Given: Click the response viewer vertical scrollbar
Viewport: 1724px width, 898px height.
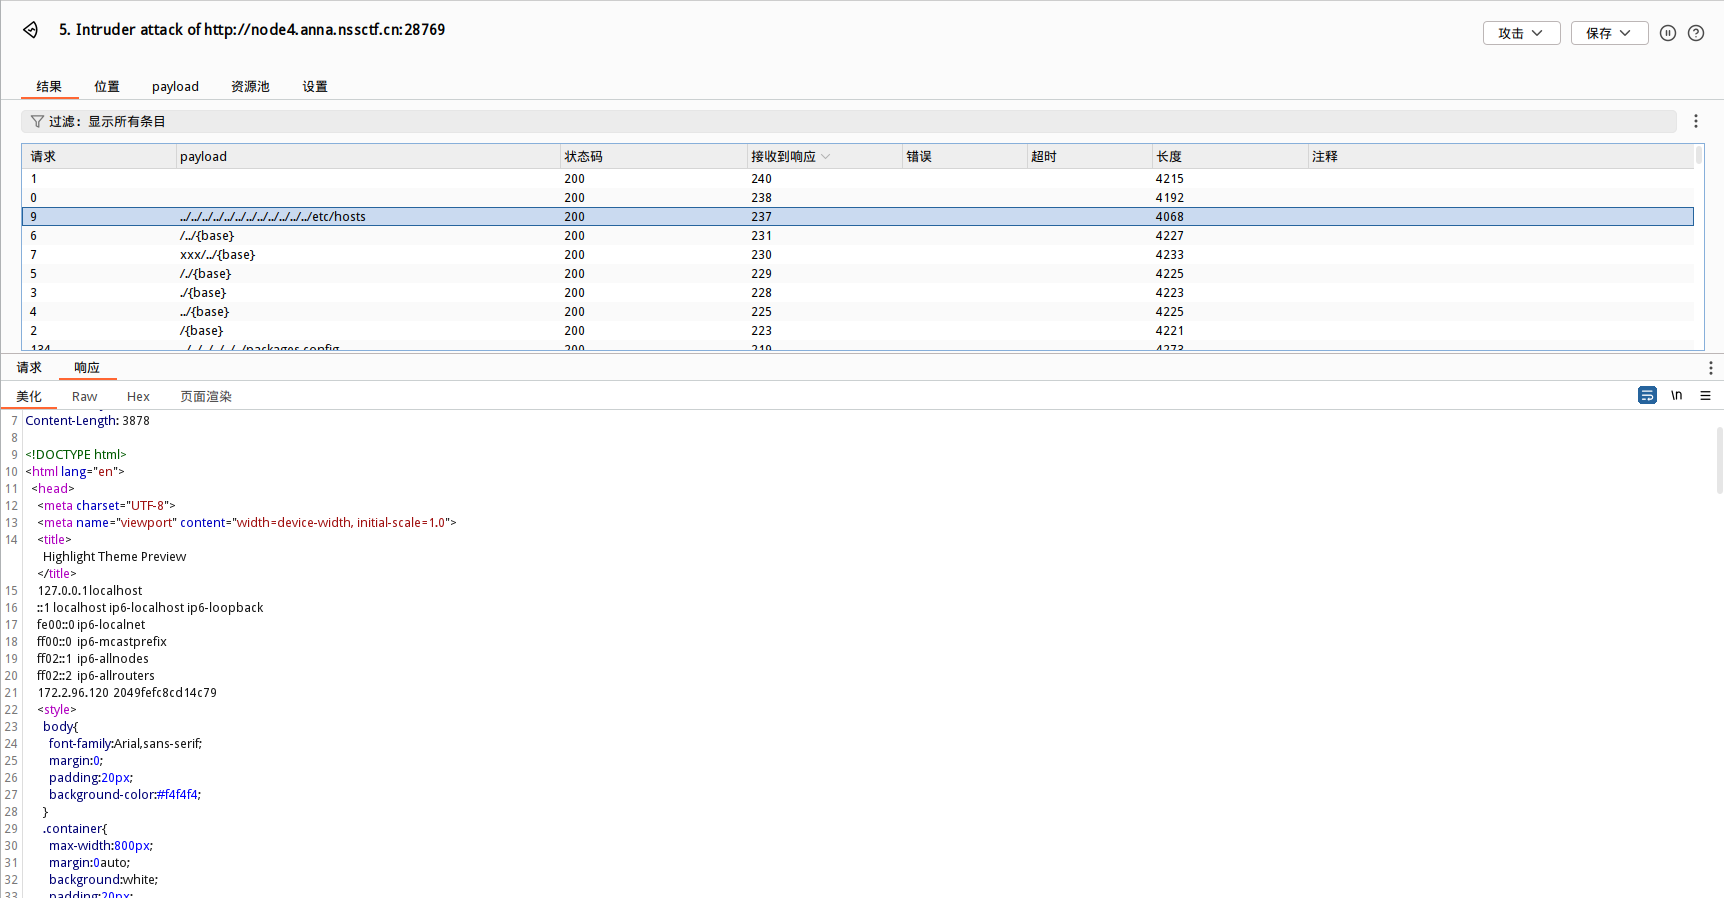Looking at the screenshot, I should 1719,460.
